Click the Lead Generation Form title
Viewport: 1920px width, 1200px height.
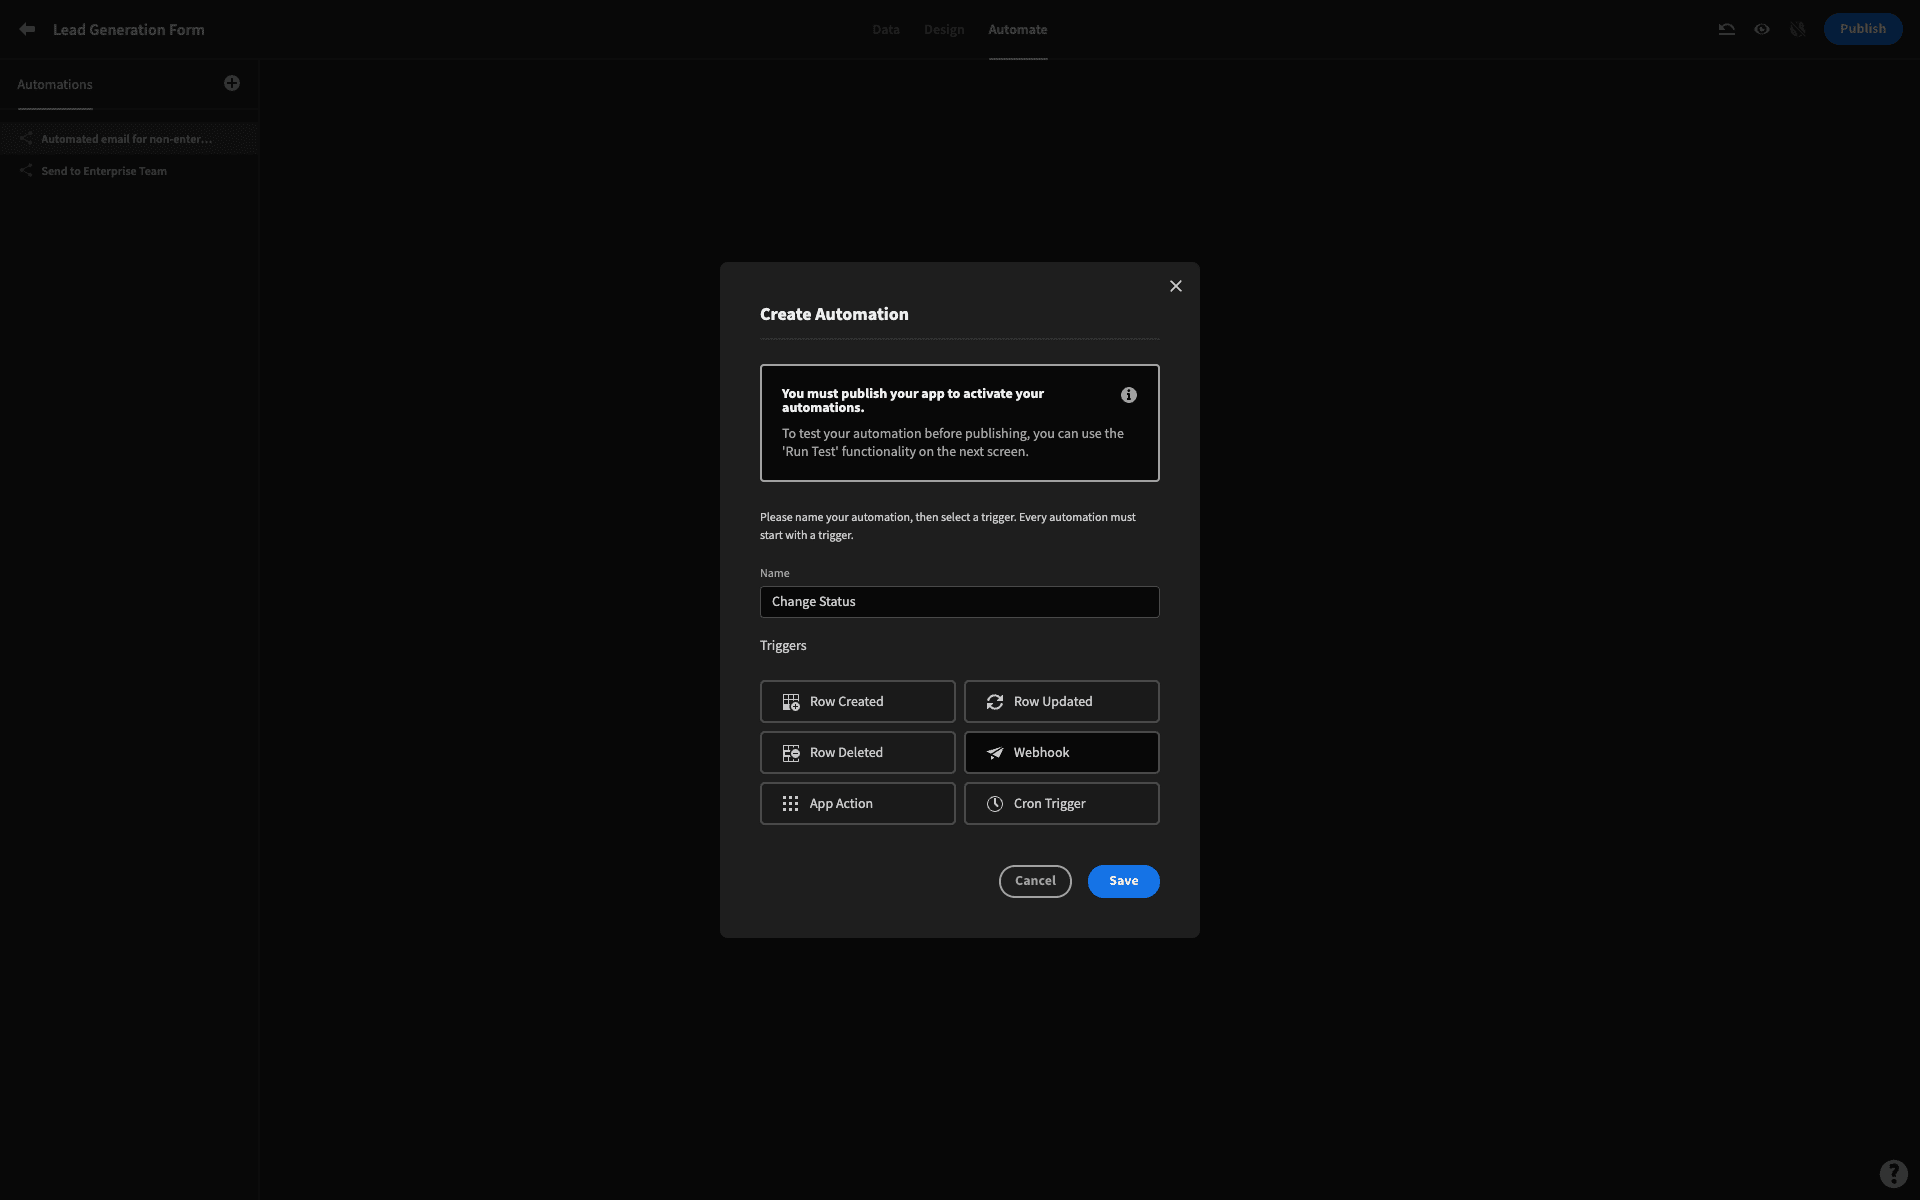(x=129, y=30)
